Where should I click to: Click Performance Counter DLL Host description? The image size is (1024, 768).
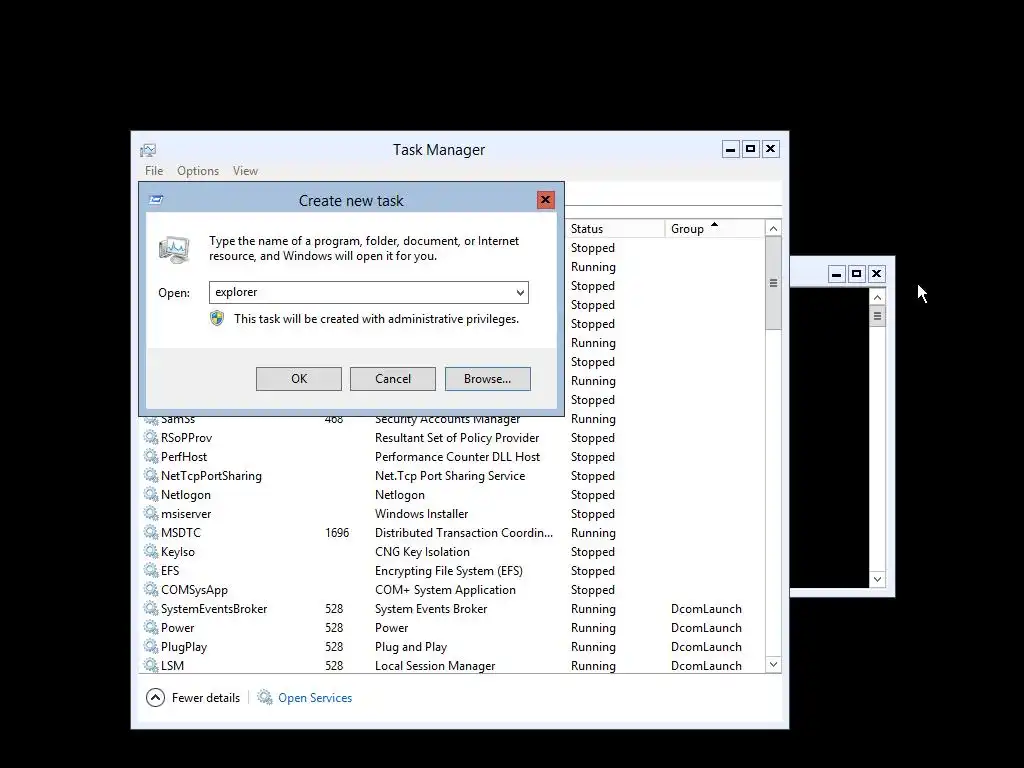click(x=457, y=456)
